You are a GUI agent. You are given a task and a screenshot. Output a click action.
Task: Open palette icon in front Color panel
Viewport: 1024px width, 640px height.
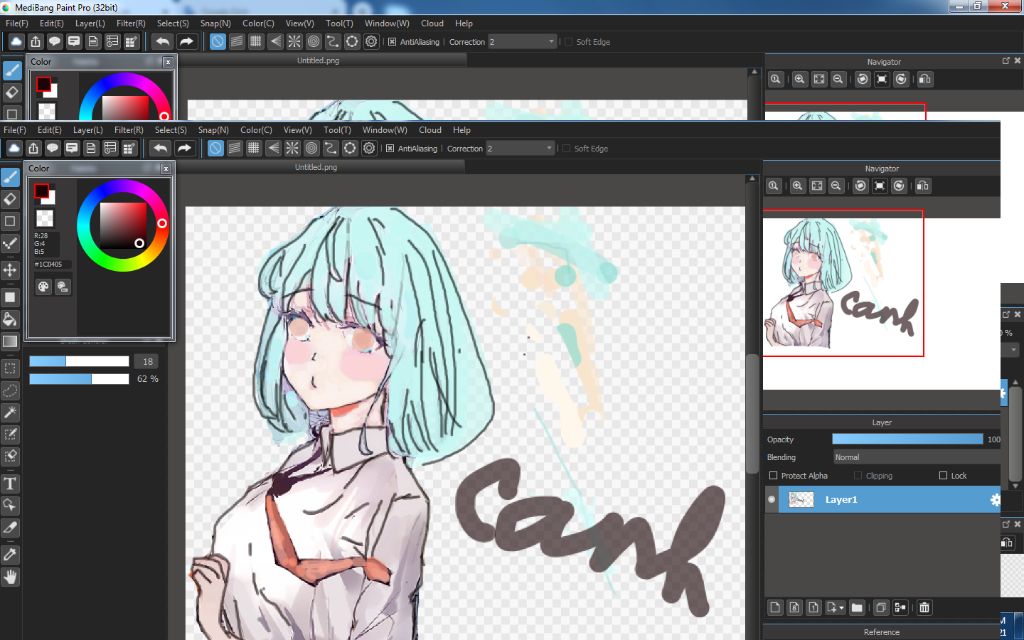pyautogui.click(x=43, y=287)
